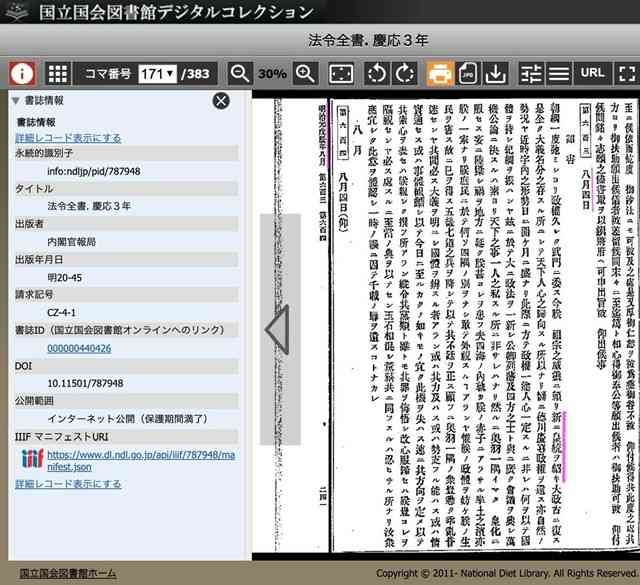The width and height of the screenshot is (640, 585).
Task: Zoom in with the plus magnifier
Action: 305,74
